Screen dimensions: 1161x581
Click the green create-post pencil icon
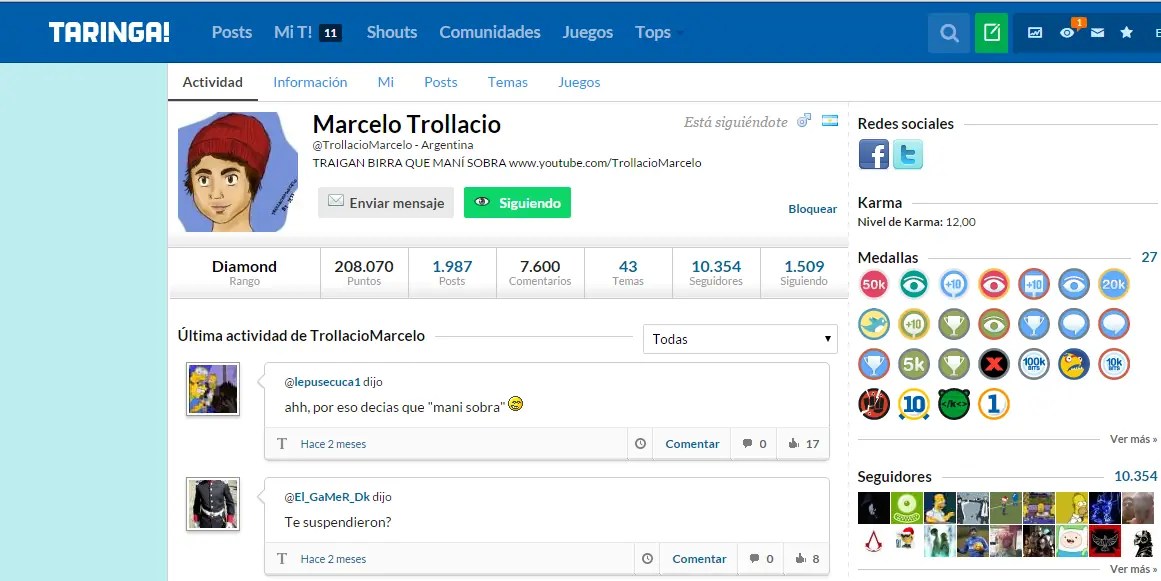pyautogui.click(x=991, y=33)
